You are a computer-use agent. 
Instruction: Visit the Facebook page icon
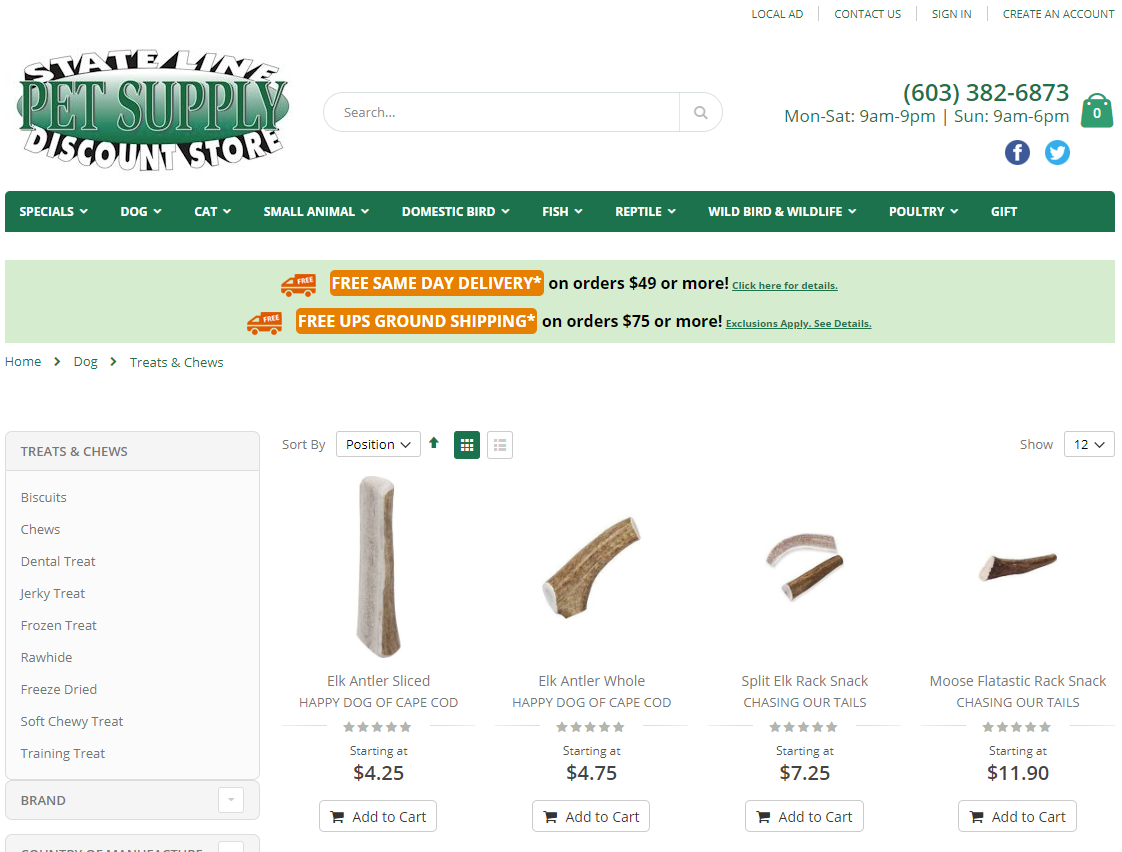(x=1017, y=152)
